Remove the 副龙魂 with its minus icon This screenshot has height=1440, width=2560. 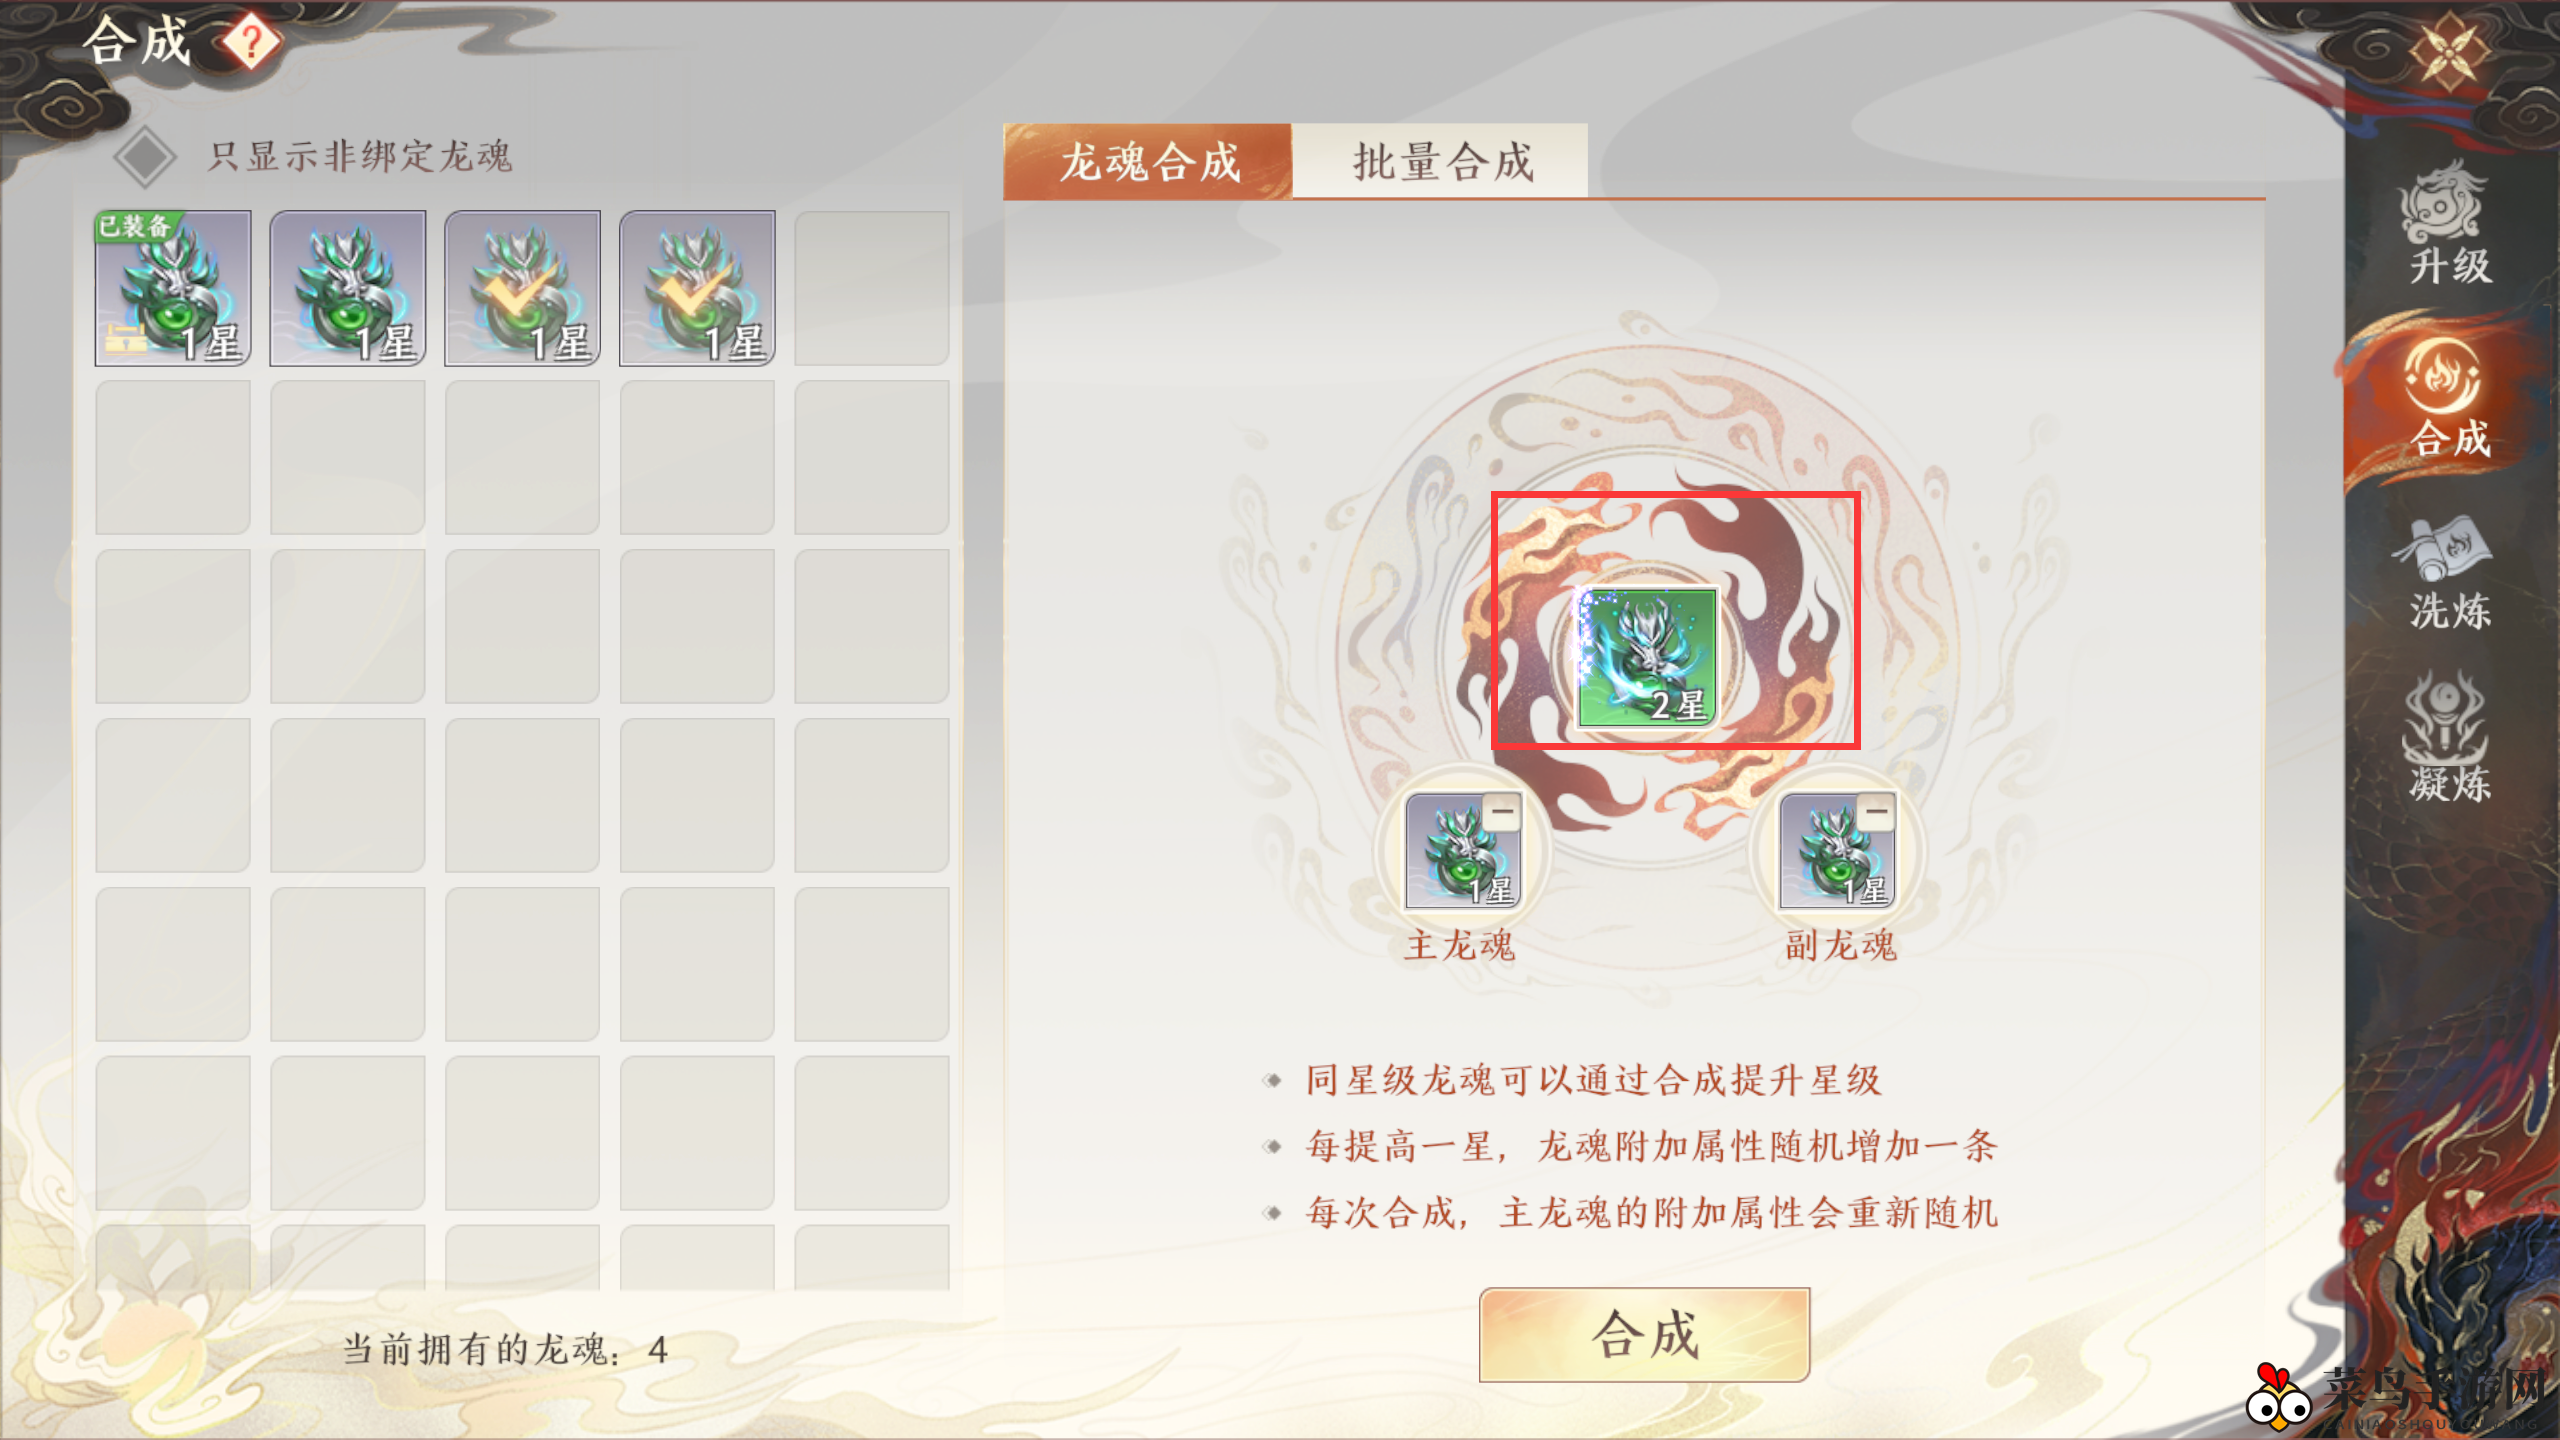pyautogui.click(x=1876, y=812)
